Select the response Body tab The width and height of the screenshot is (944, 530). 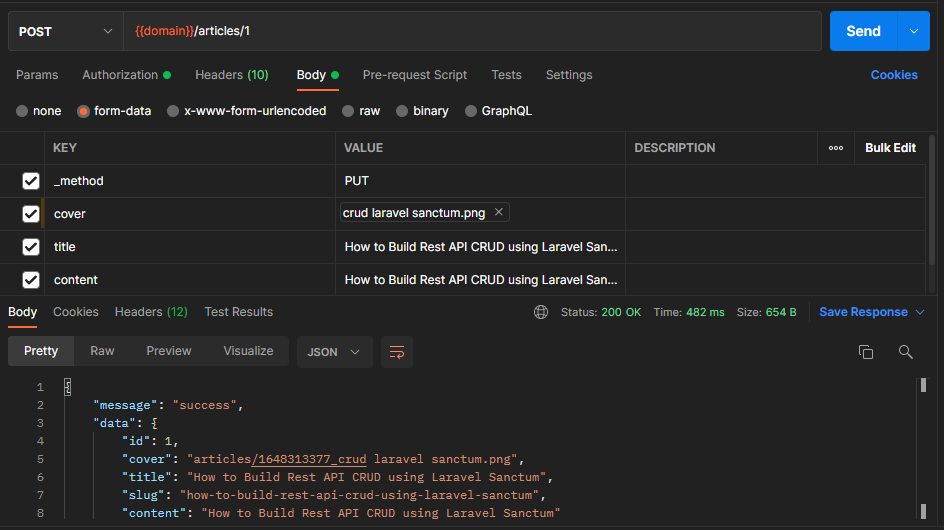coord(22,312)
